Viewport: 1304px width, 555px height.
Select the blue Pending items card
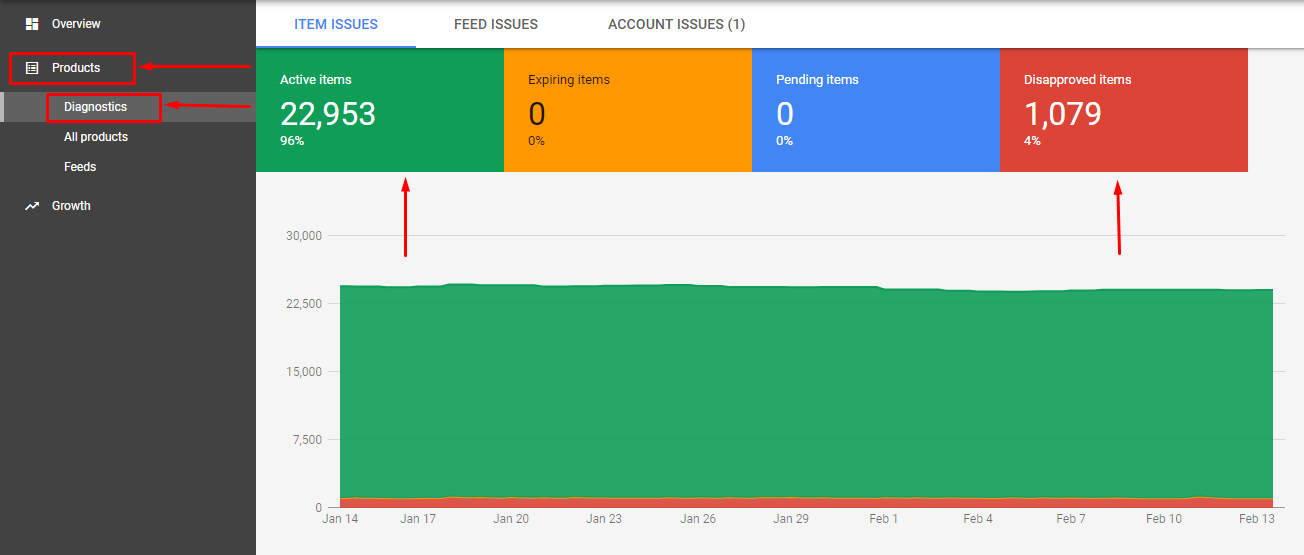pos(876,110)
